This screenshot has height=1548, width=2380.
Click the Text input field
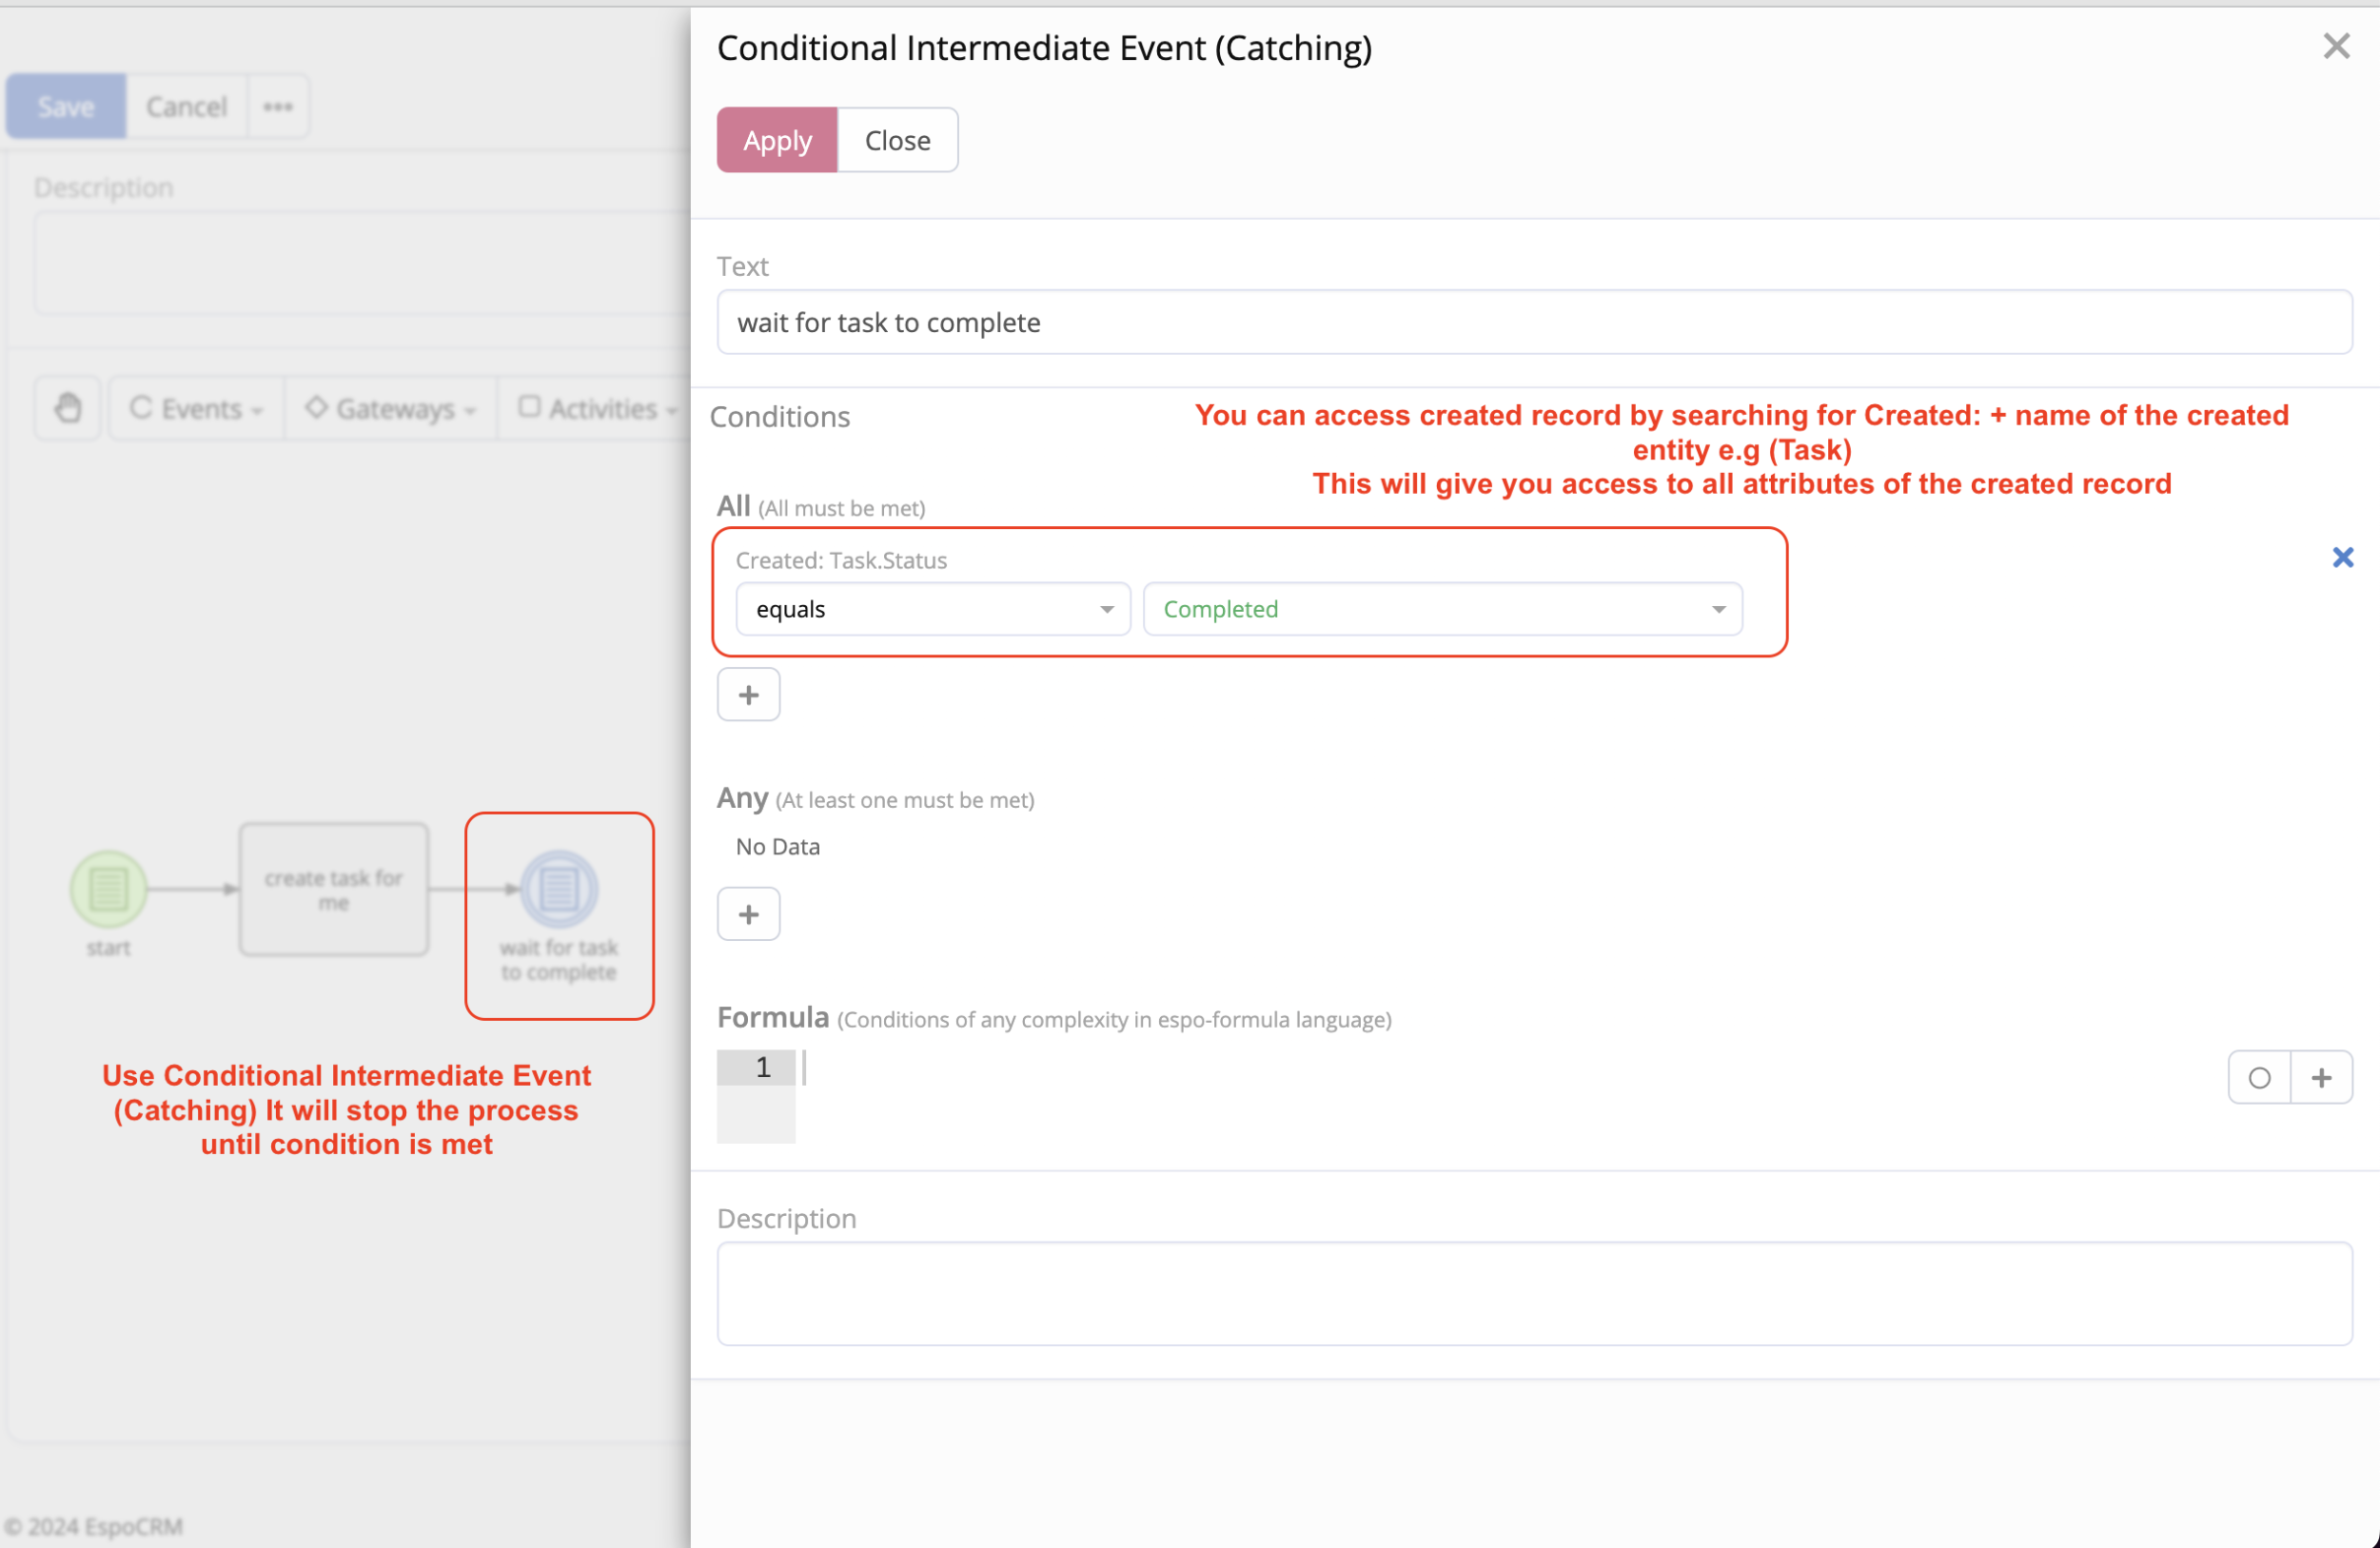pos(1533,323)
